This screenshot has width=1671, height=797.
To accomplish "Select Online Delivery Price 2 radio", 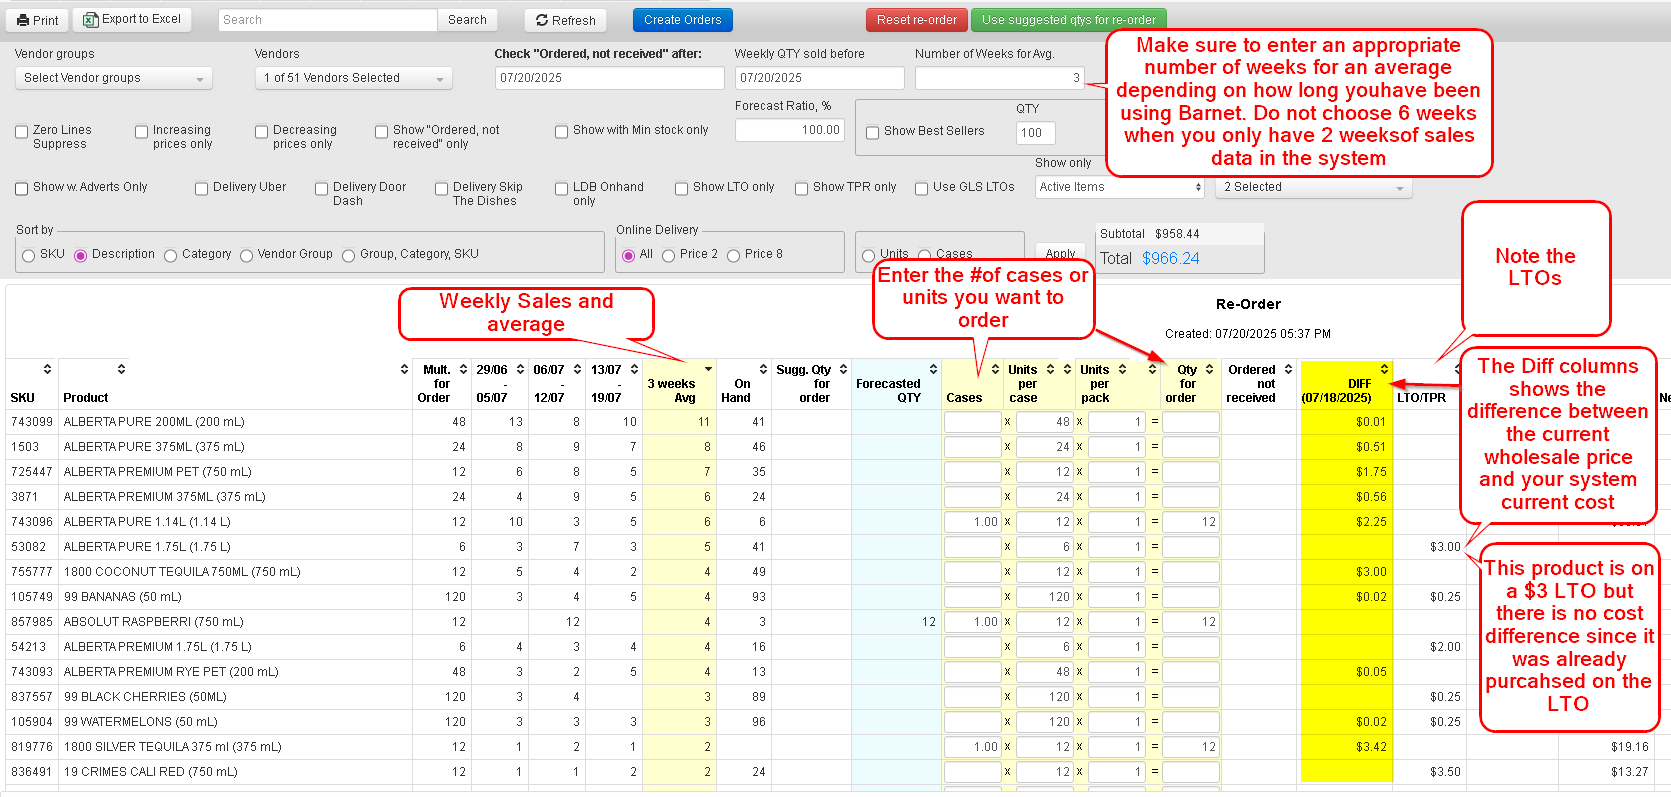I will pyautogui.click(x=668, y=256).
